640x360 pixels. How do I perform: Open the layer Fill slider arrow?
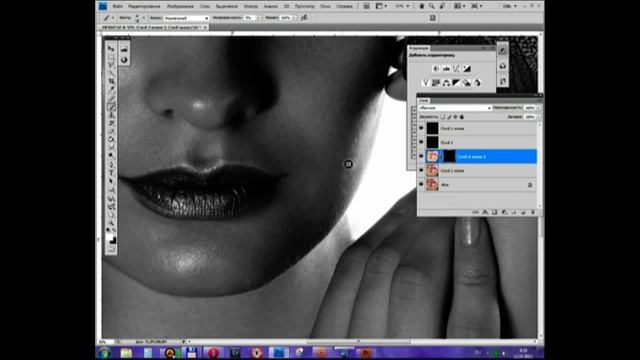coord(538,117)
